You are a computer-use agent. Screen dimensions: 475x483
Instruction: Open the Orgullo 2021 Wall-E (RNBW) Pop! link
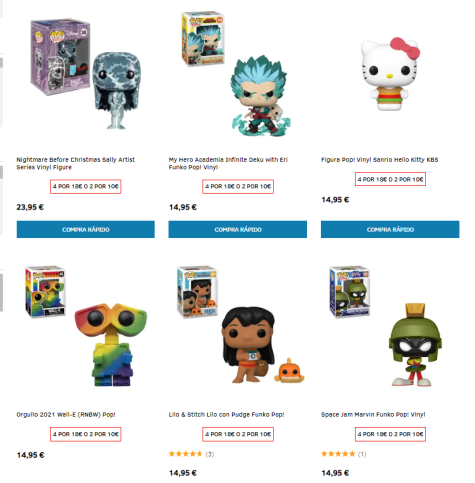(66, 415)
